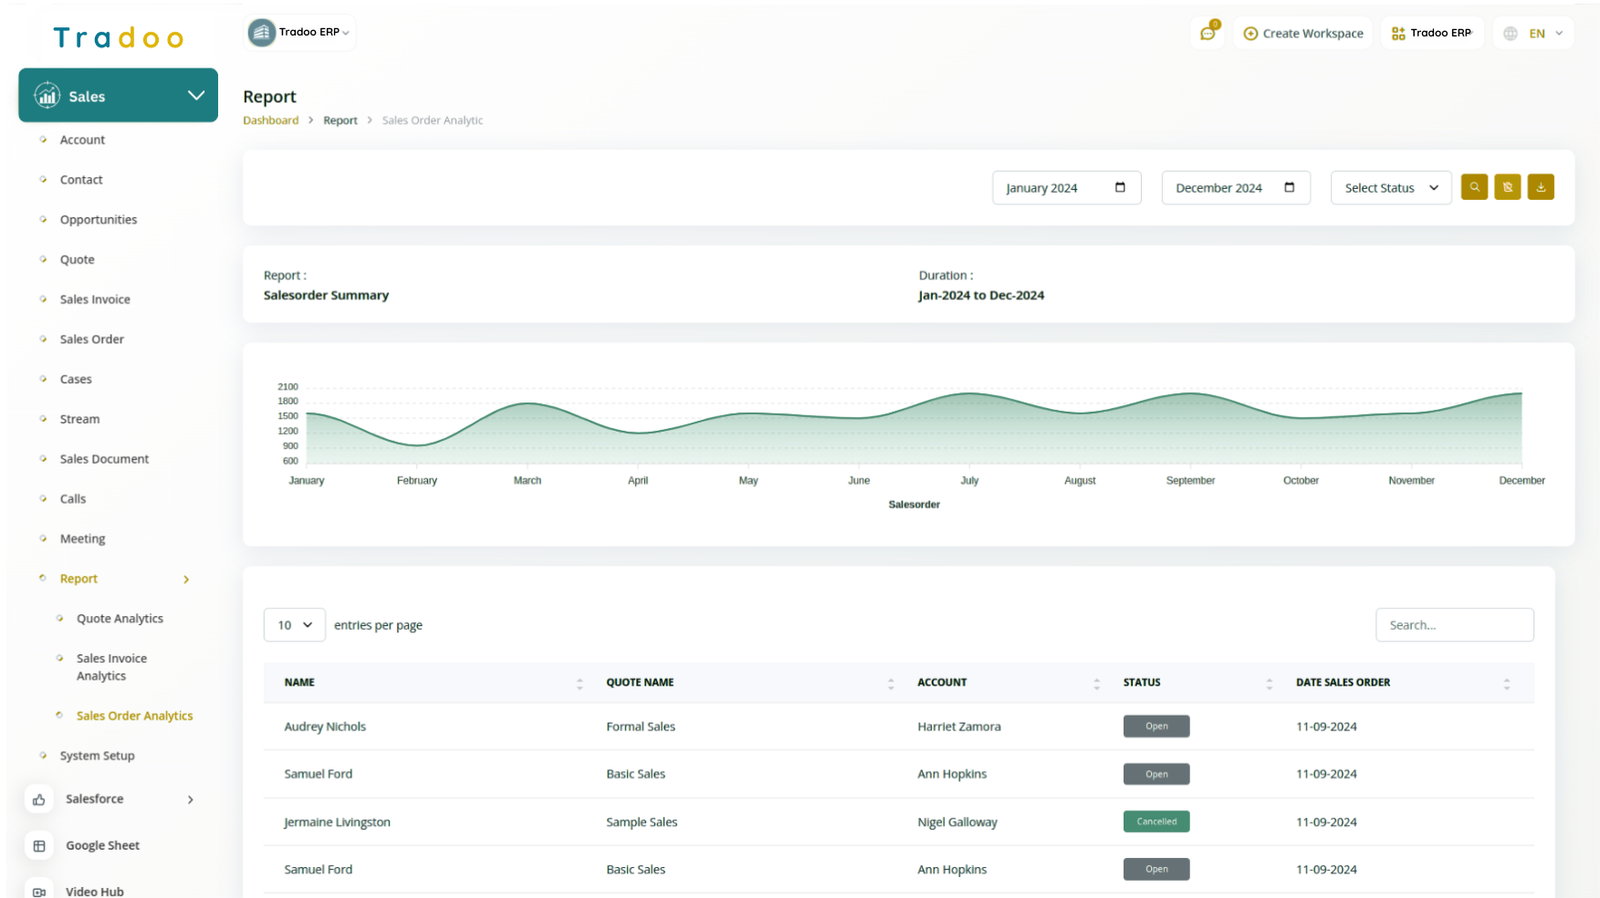1600x898 pixels.
Task: Click the search filter icon button
Action: click(1473, 187)
